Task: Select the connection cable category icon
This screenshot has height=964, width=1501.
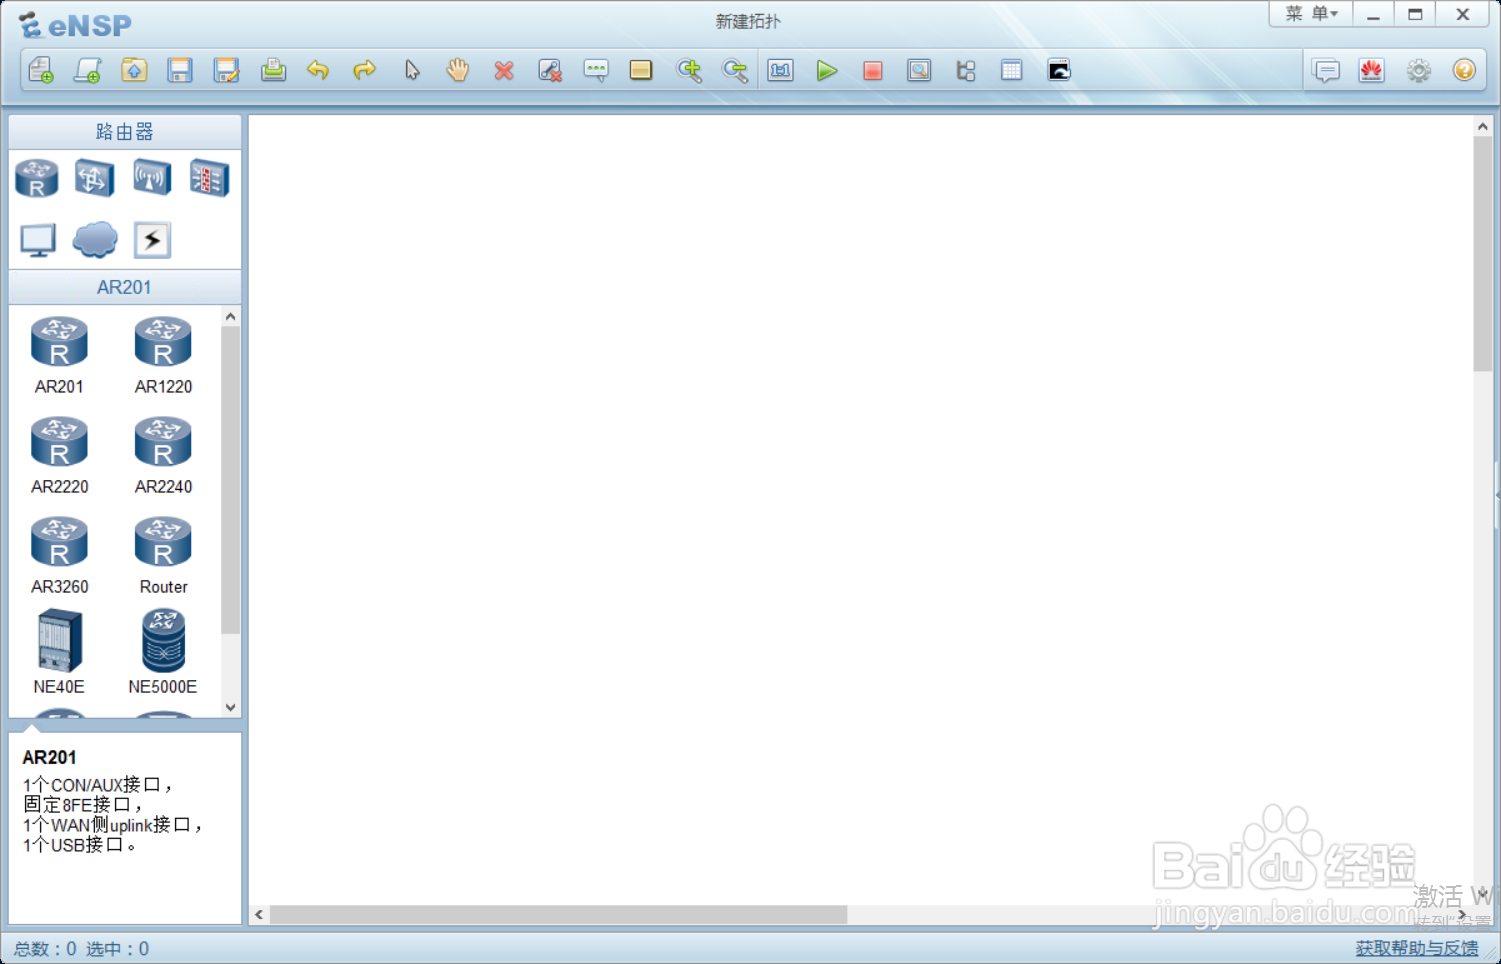Action: pos(152,240)
